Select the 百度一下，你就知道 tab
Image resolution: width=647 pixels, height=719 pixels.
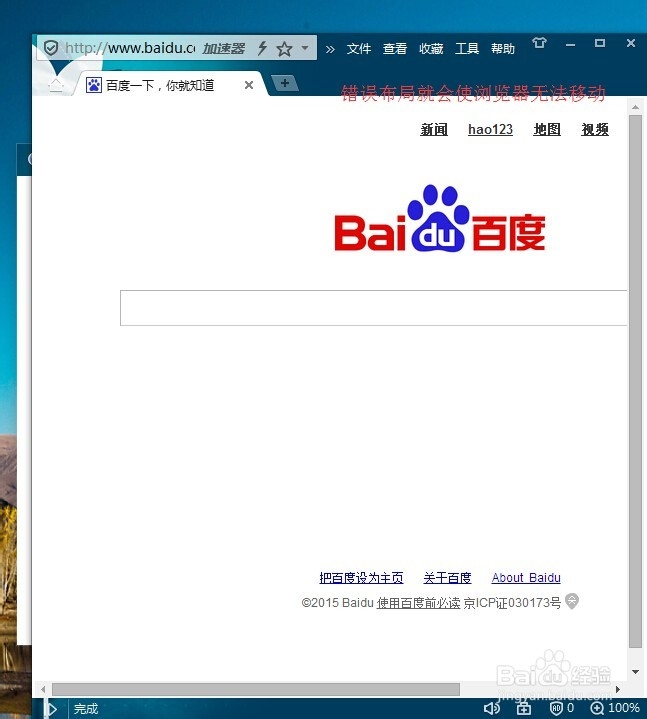(170, 85)
